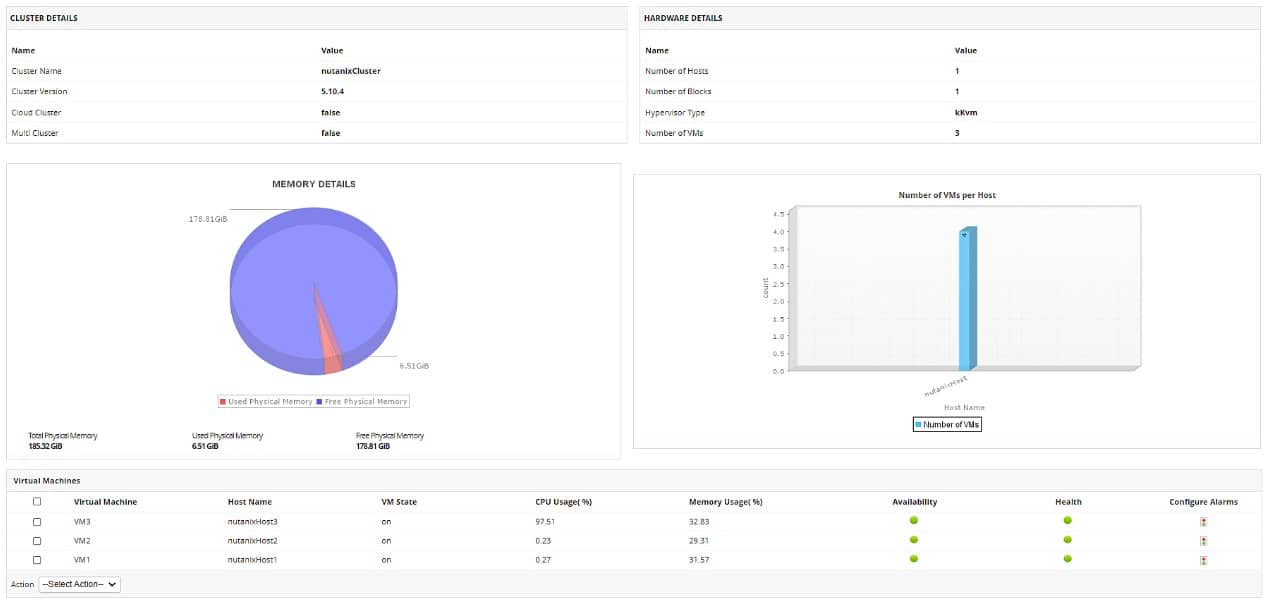Viewport: 1271px width, 601px height.
Task: Select the Cloud Cluster row label
Action: click(36, 112)
